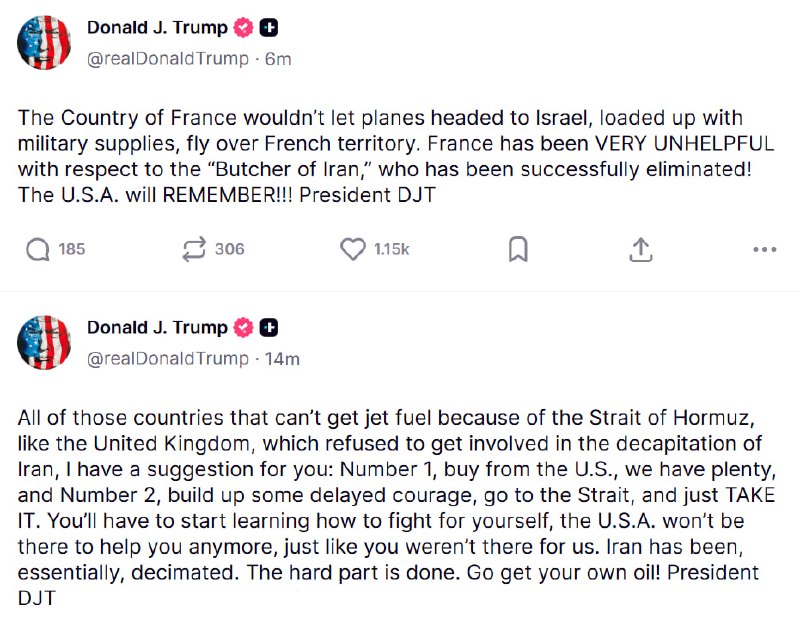ReTruth the post about France
Image resolution: width=800 pixels, height=625 pixels.
(194, 249)
